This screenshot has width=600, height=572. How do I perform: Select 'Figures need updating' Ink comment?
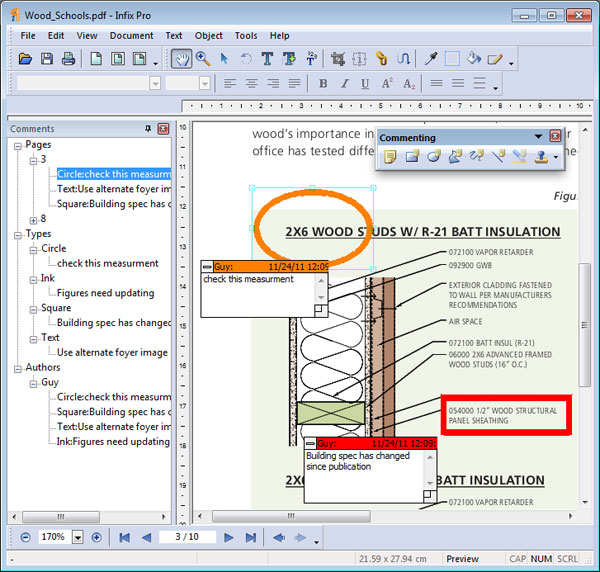coord(105,293)
